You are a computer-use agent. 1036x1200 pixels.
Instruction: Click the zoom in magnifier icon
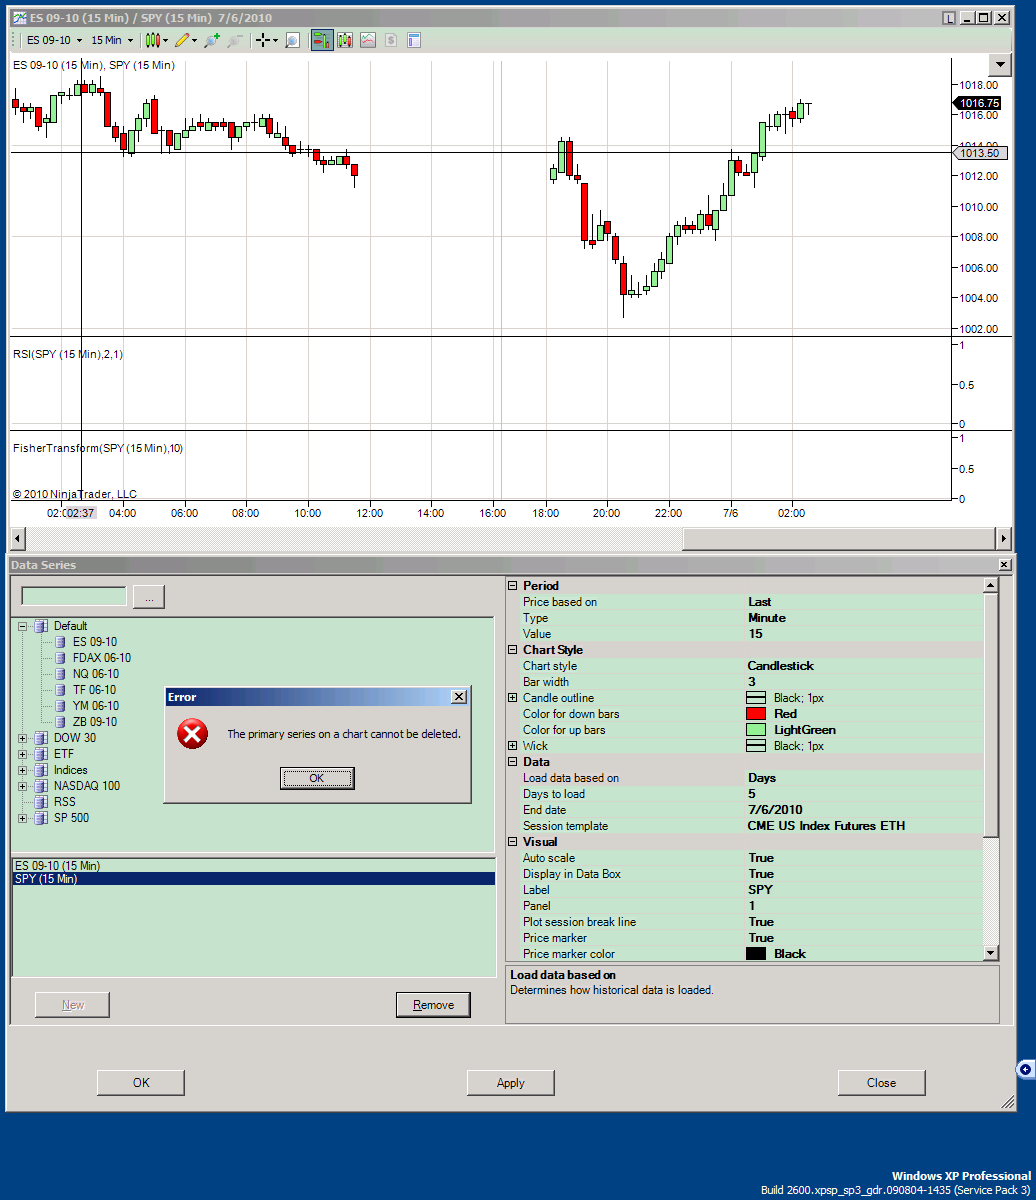(x=211, y=40)
